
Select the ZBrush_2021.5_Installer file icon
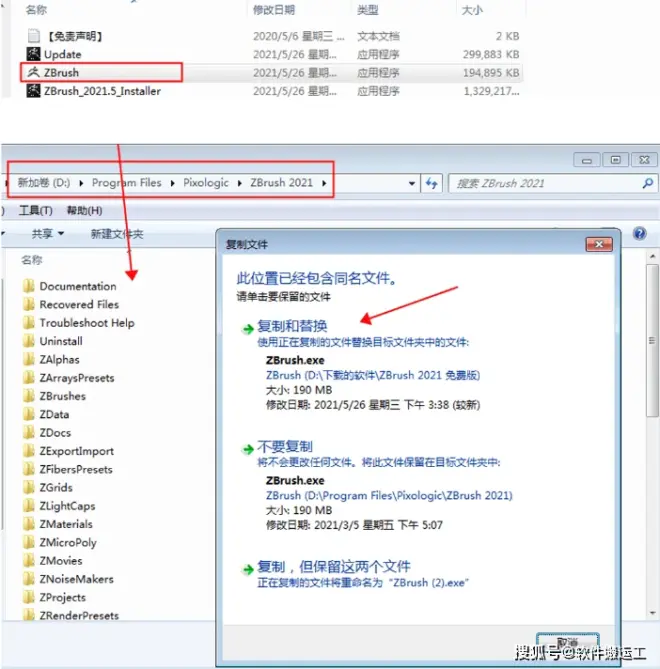tap(33, 90)
